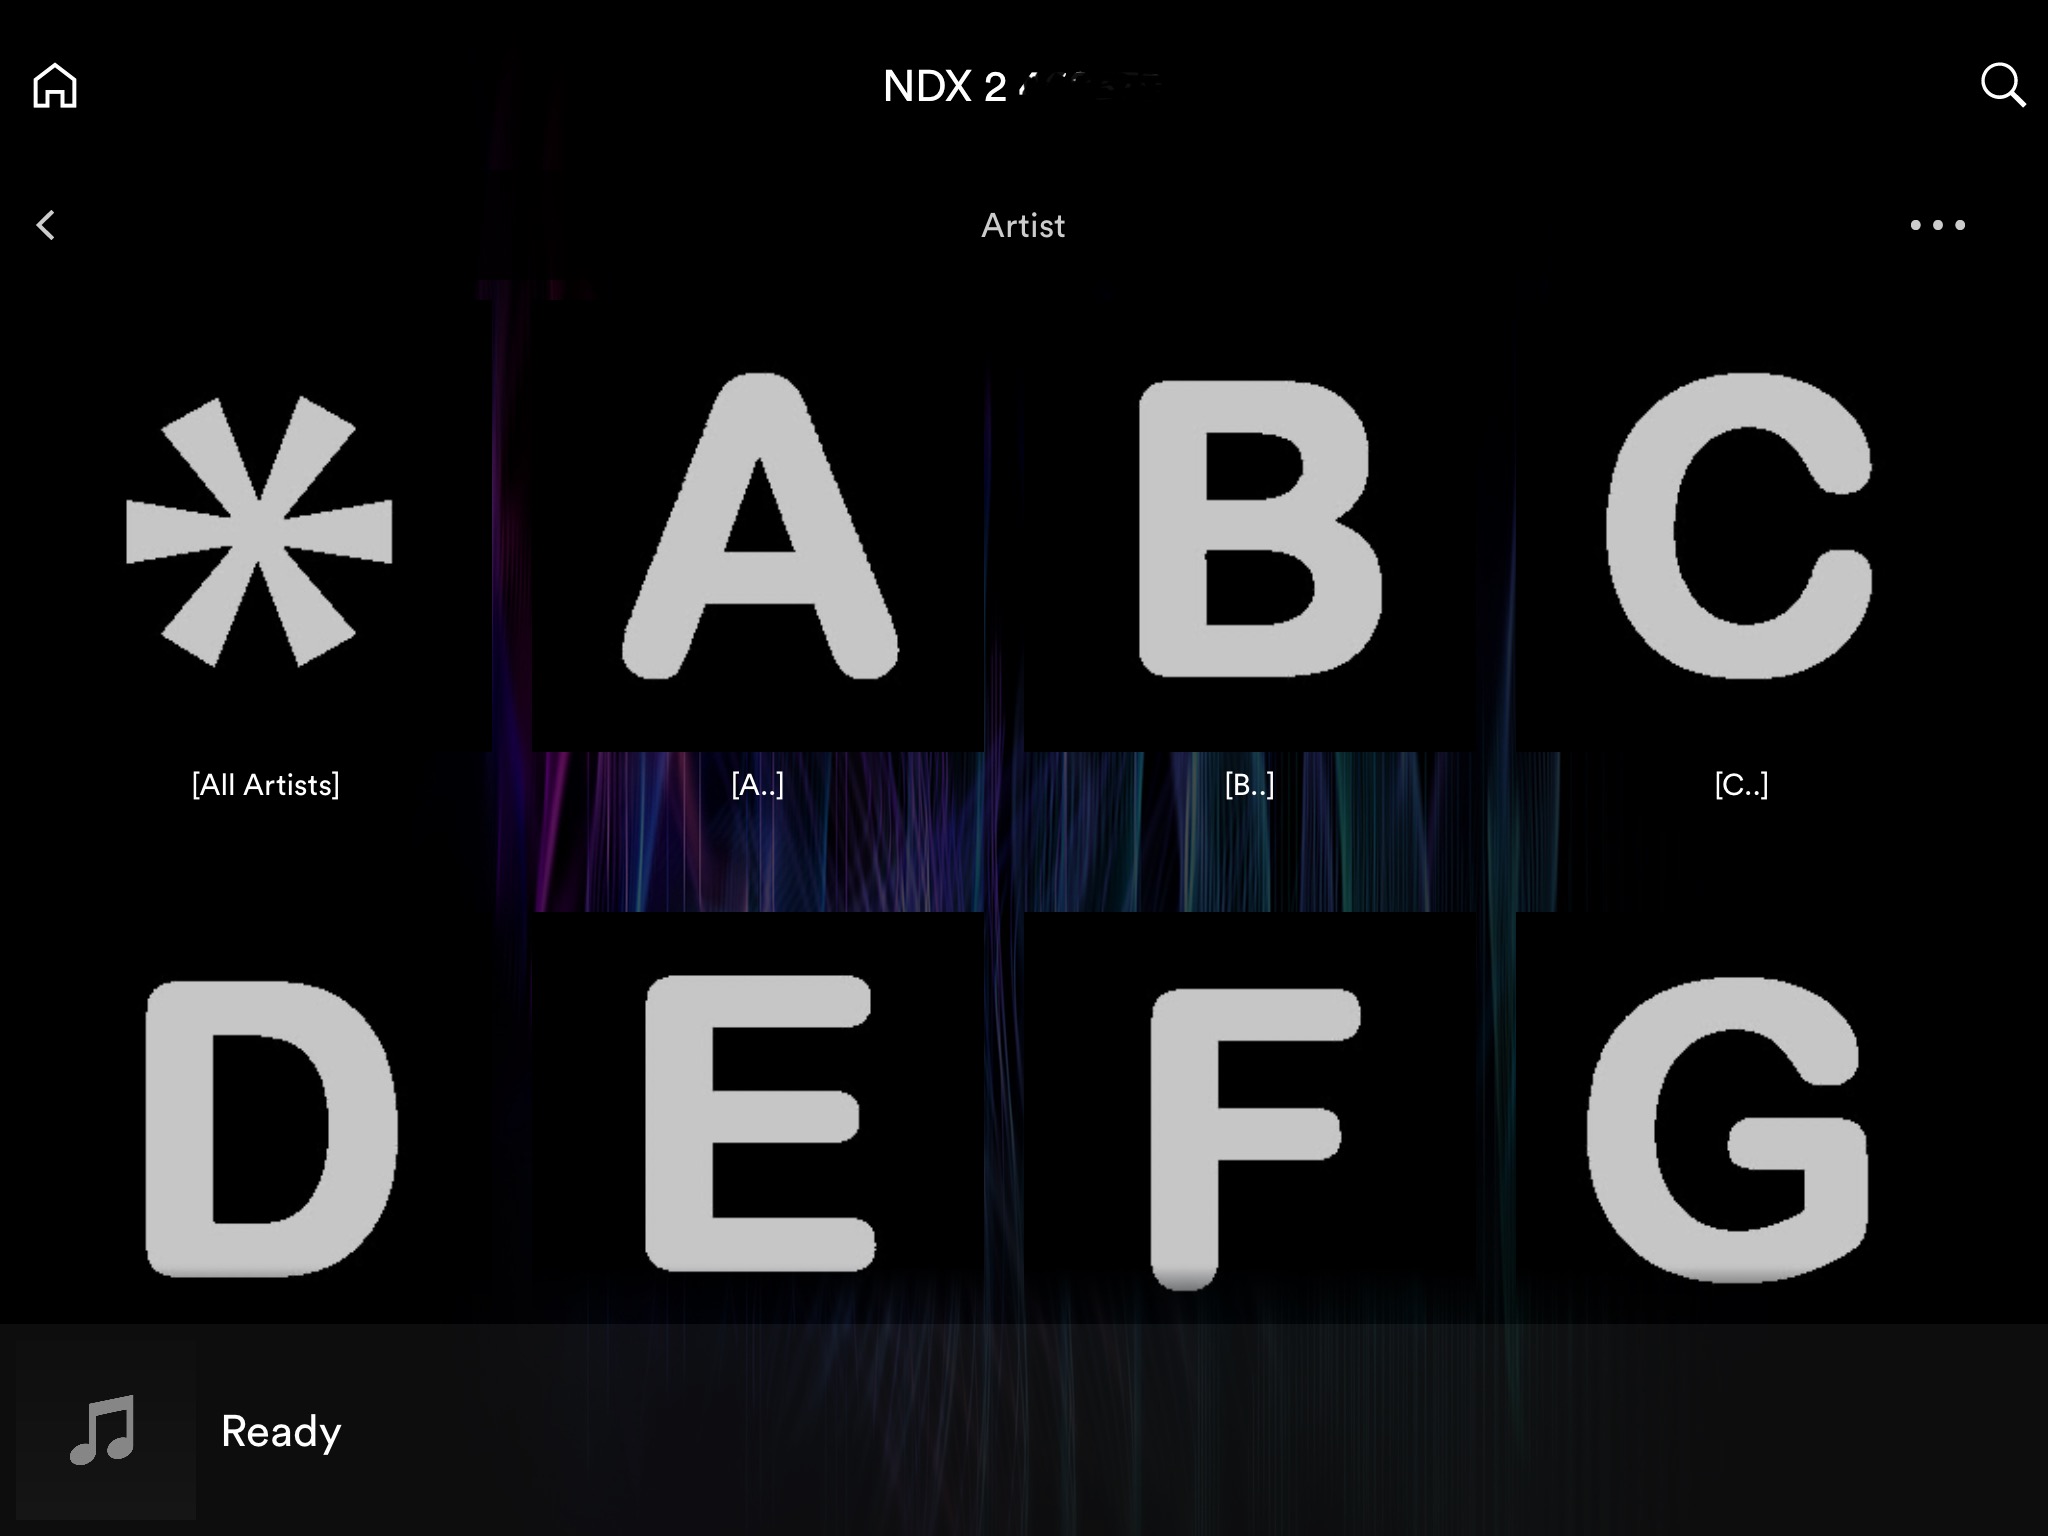Open the letter E artist tile
This screenshot has width=2048, height=1536.
(x=759, y=1124)
